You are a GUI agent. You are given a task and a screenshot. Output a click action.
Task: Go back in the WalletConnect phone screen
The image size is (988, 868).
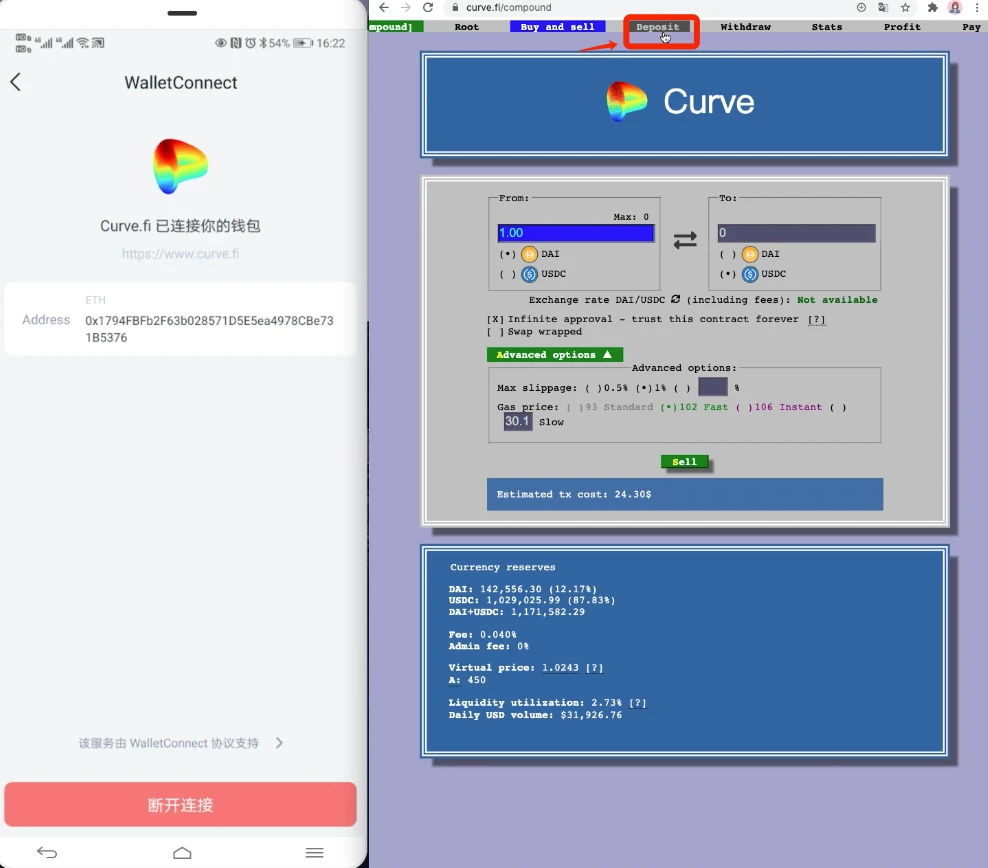click(16, 82)
